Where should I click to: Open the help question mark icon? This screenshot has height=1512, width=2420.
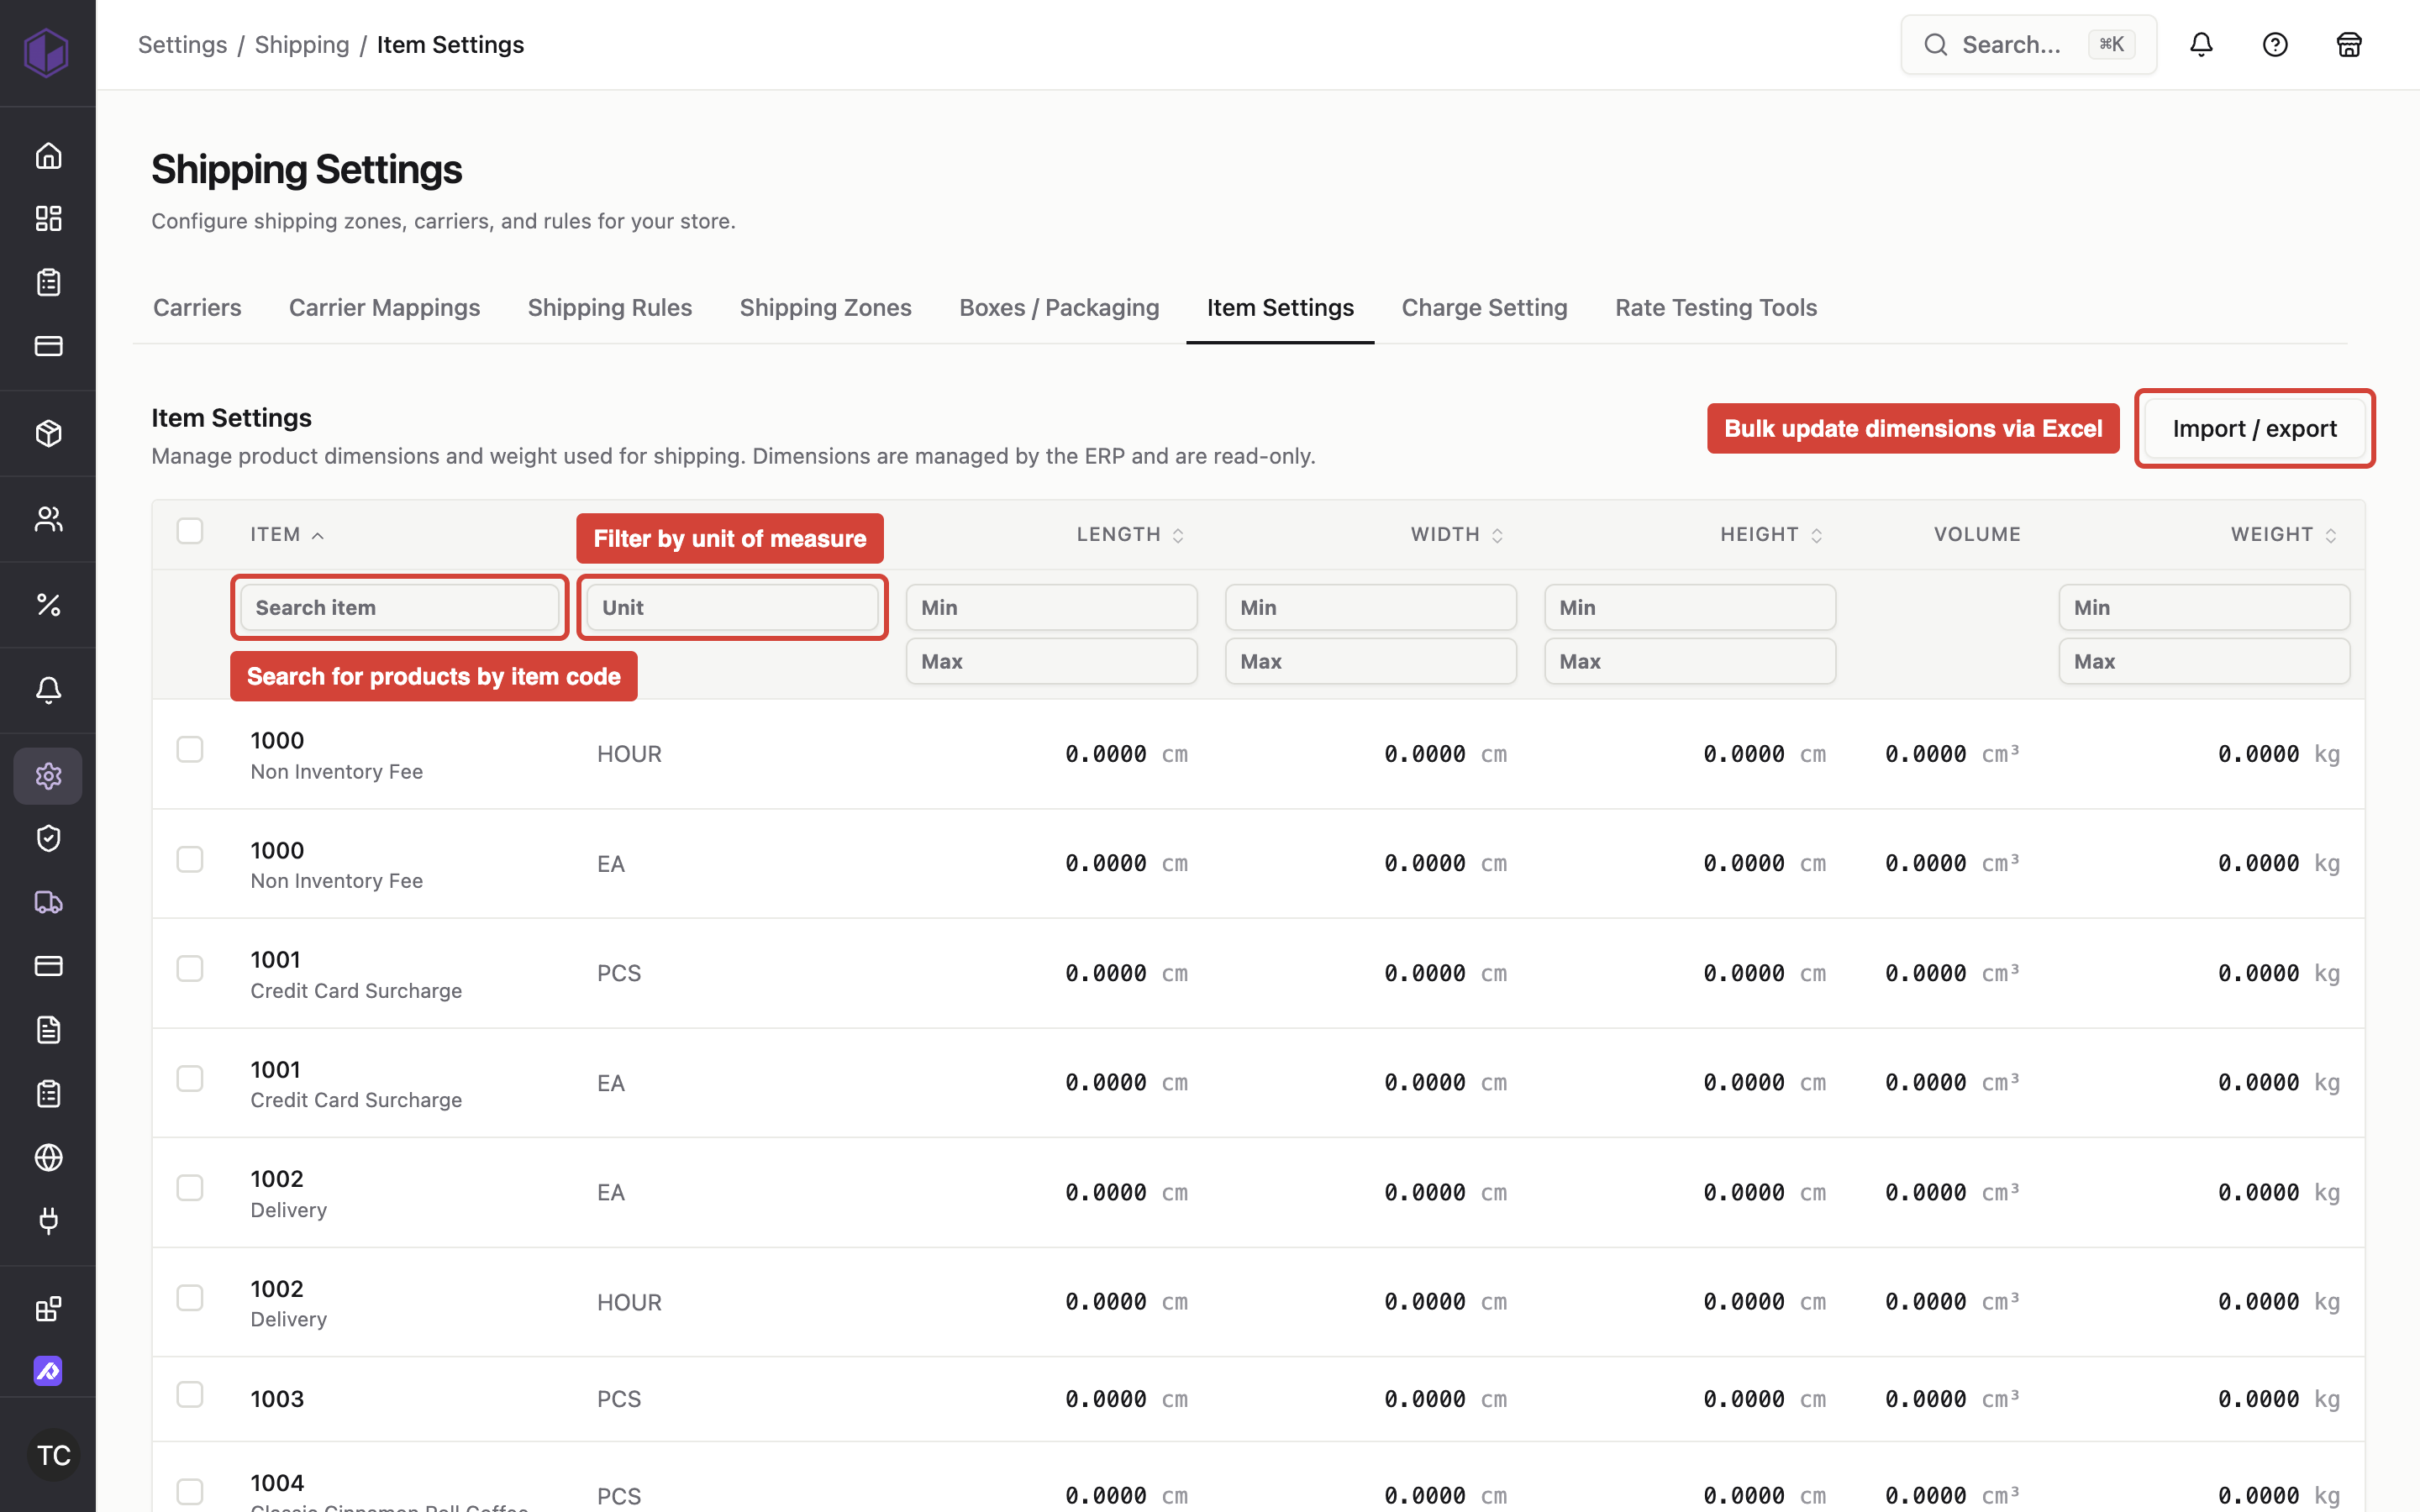coord(2275,45)
